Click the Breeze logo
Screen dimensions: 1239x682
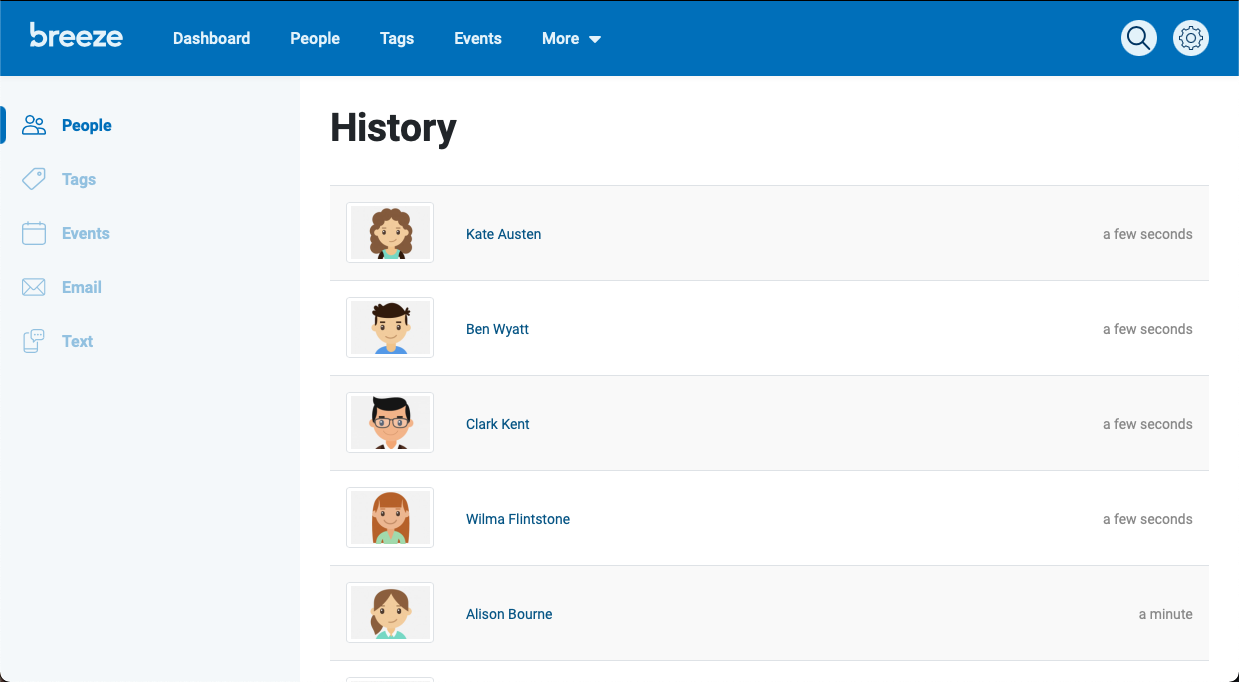tap(76, 36)
